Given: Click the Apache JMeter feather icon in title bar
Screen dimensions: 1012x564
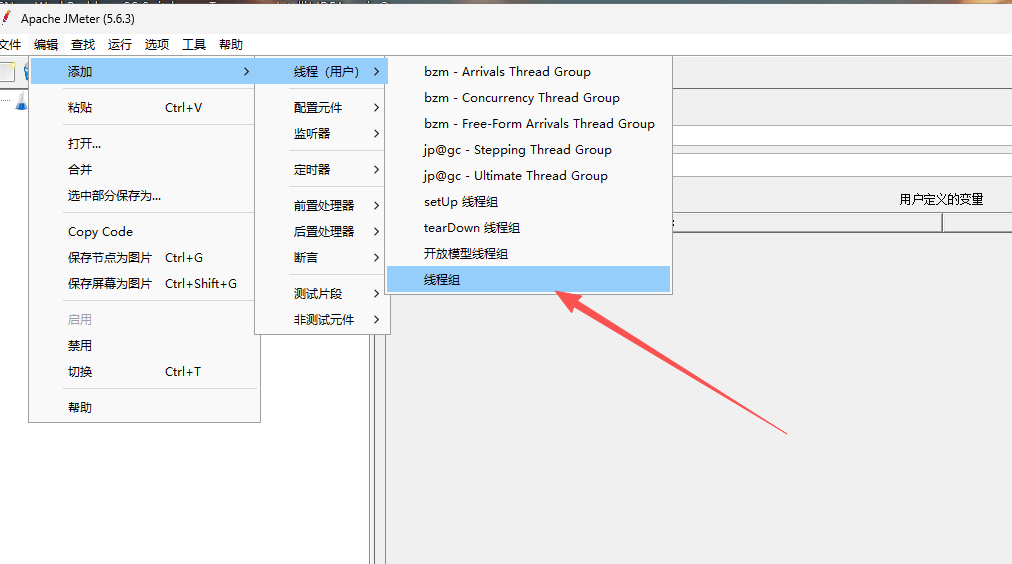Looking at the screenshot, I should [x=6, y=17].
